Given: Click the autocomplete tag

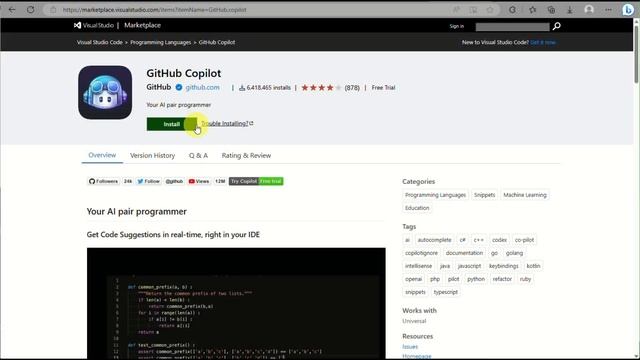Looking at the screenshot, I should 434,240.
